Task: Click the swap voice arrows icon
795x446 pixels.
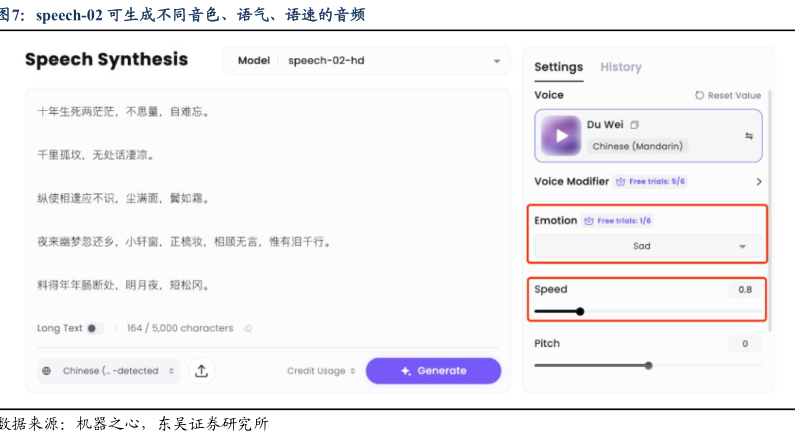Action: coord(749,136)
